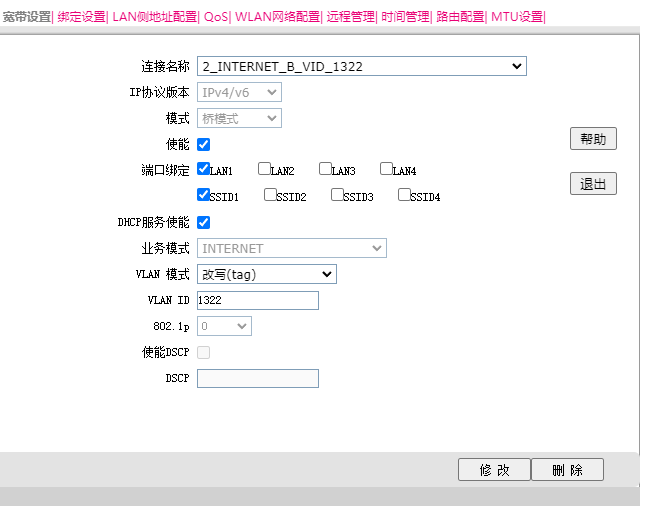Click the 帮助 button
The height and width of the screenshot is (506, 646).
pyautogui.click(x=593, y=139)
